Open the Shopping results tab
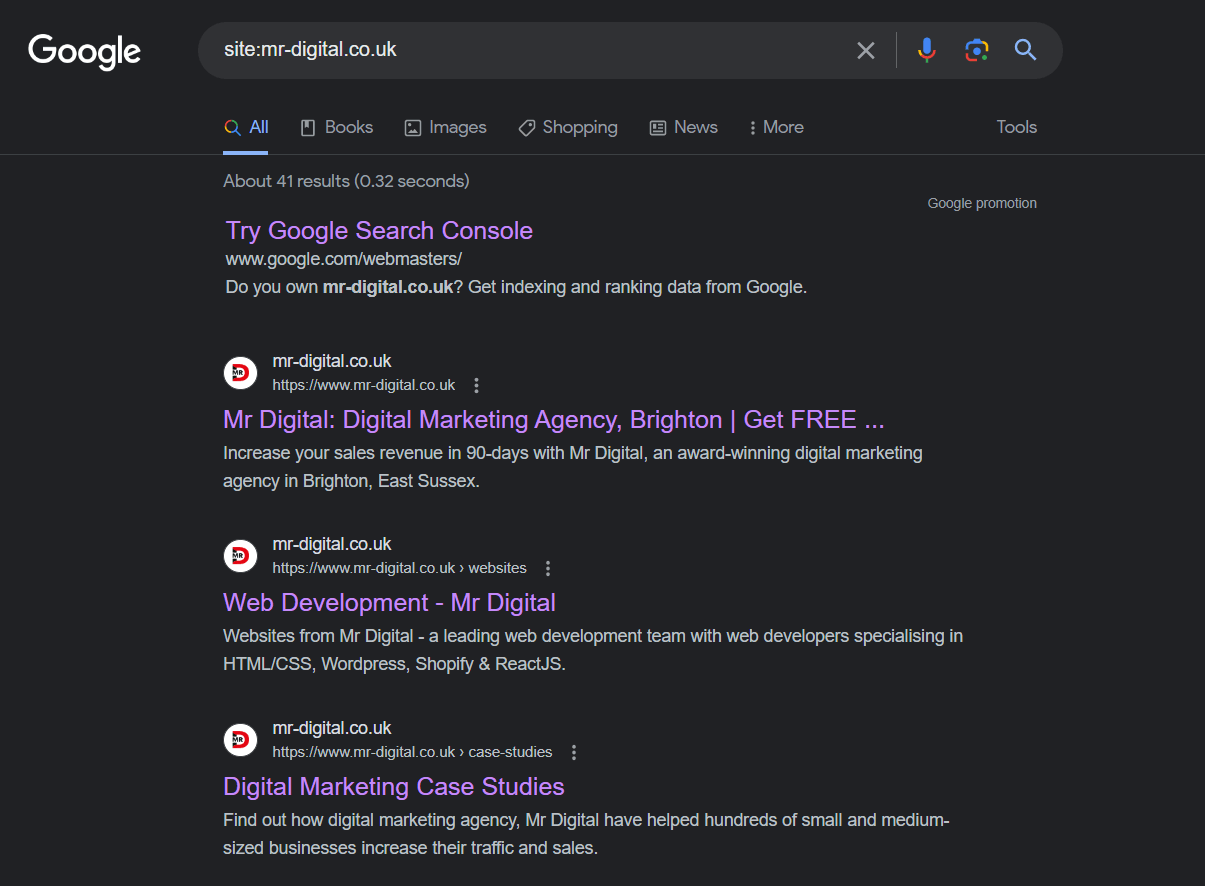 pos(568,127)
